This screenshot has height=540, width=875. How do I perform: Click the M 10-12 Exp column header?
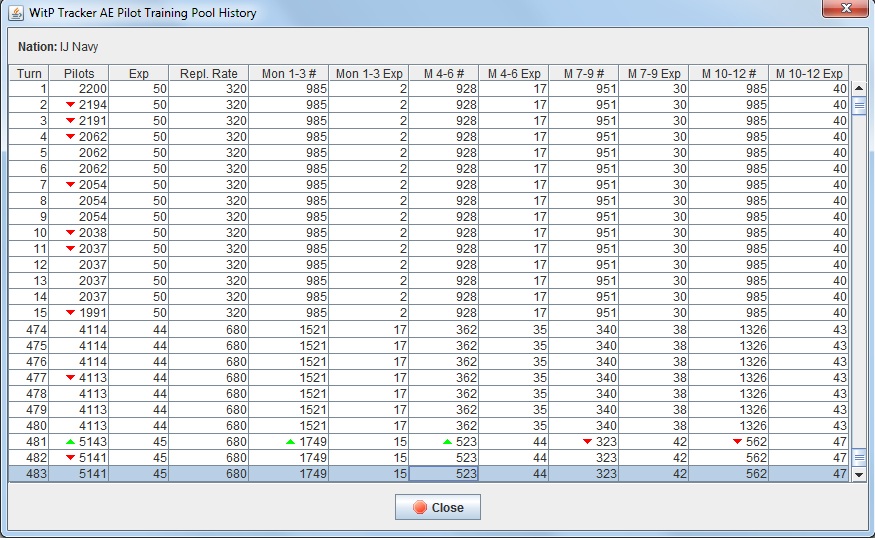coord(809,73)
